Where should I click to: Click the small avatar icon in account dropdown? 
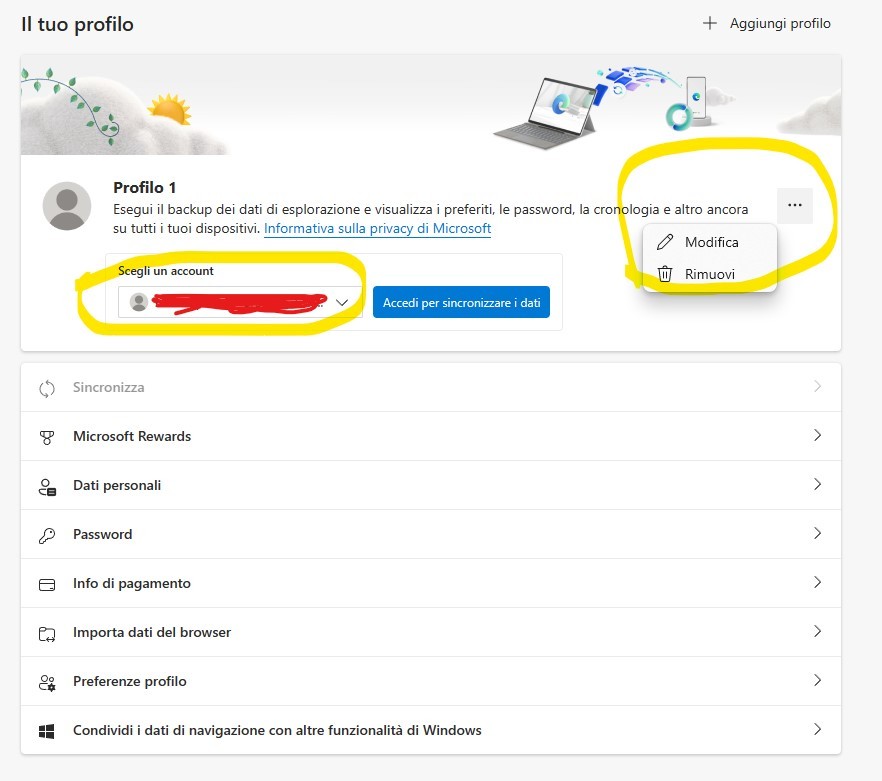[x=139, y=302]
